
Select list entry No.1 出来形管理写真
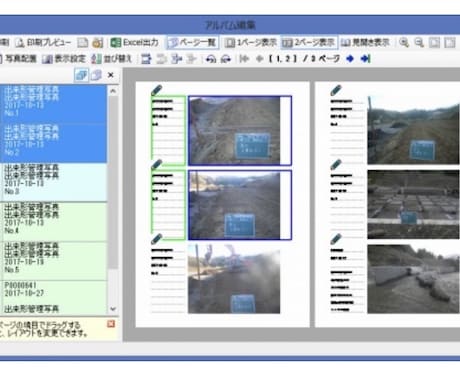(x=53, y=104)
